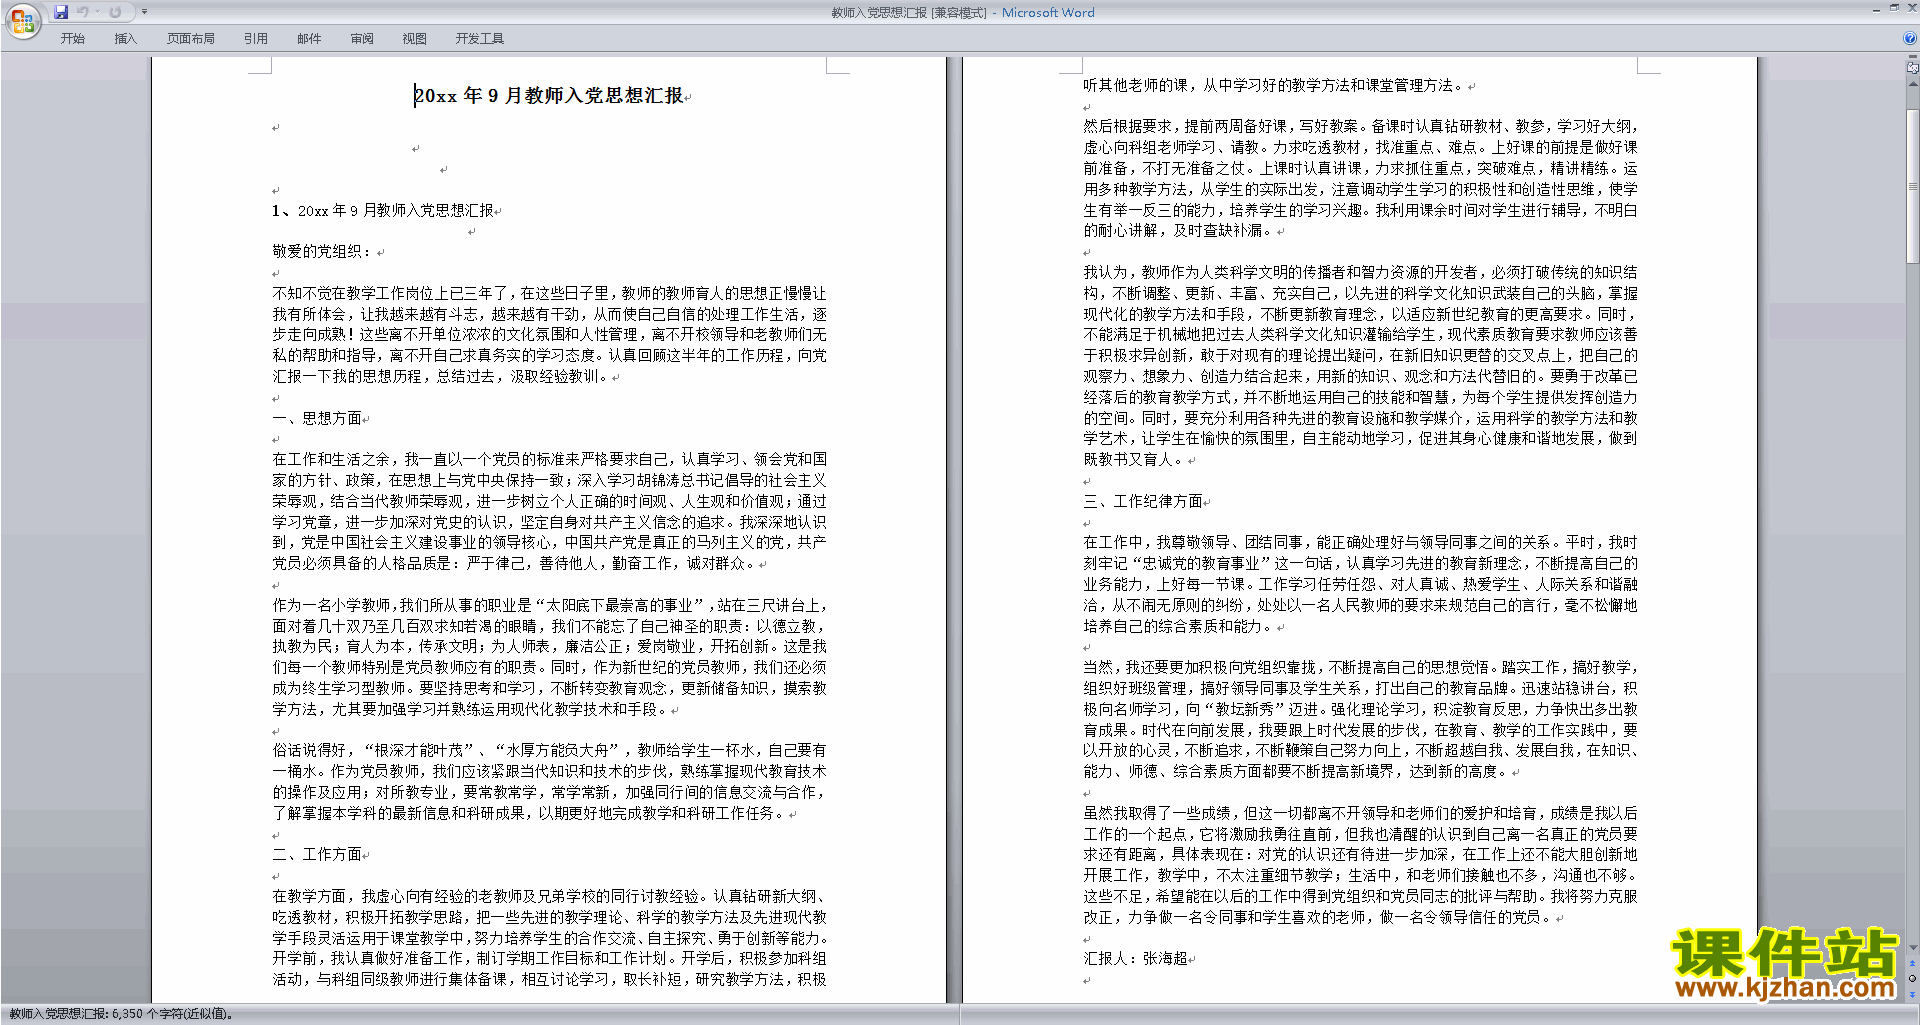This screenshot has width=1920, height=1025.
Task: Open the 插入 ribbon tab
Action: point(125,39)
